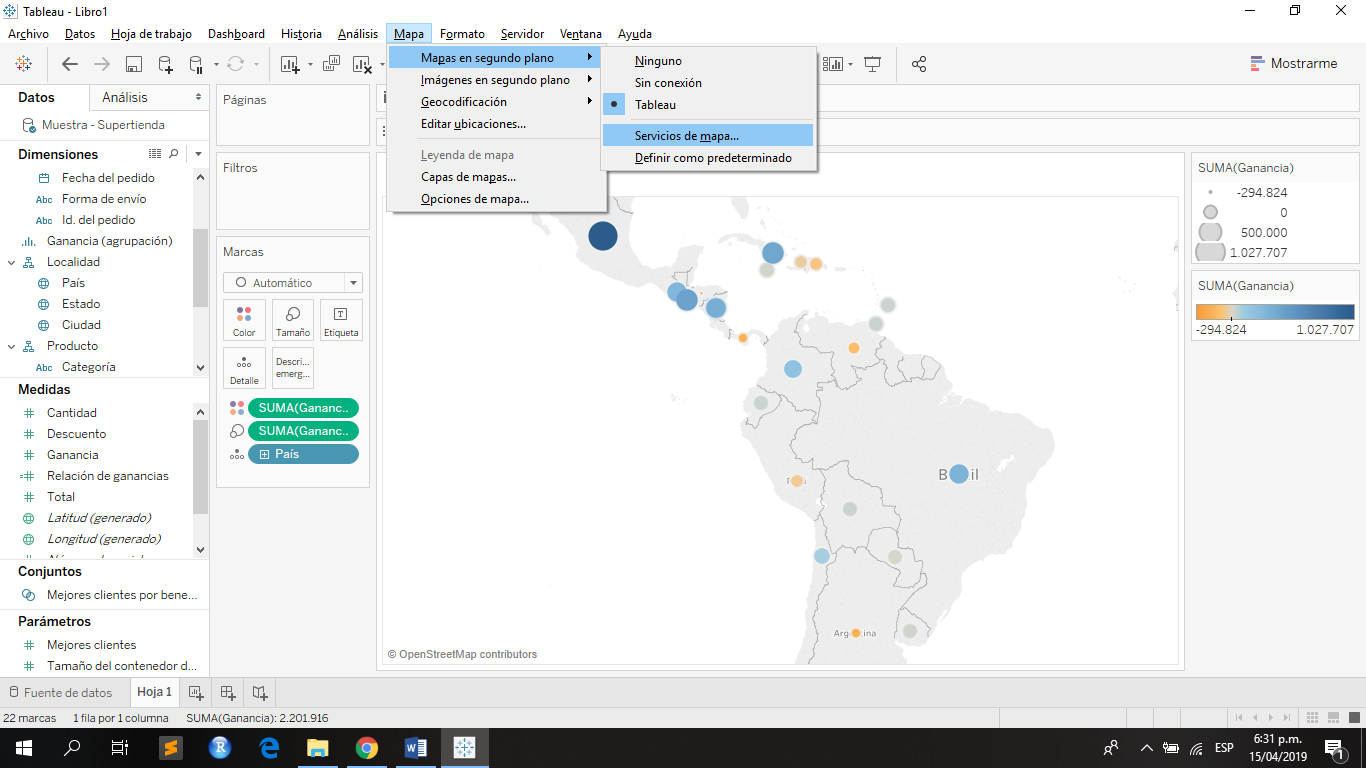
Task: Select the Color mark card icon
Action: 244,319
